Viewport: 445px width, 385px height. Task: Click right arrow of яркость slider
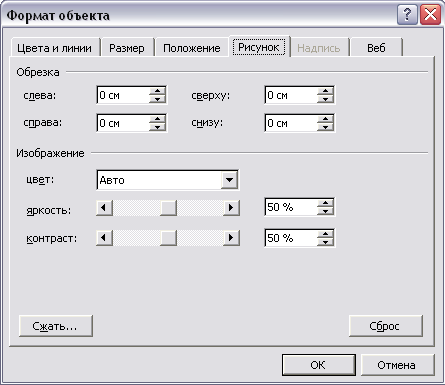click(231, 208)
